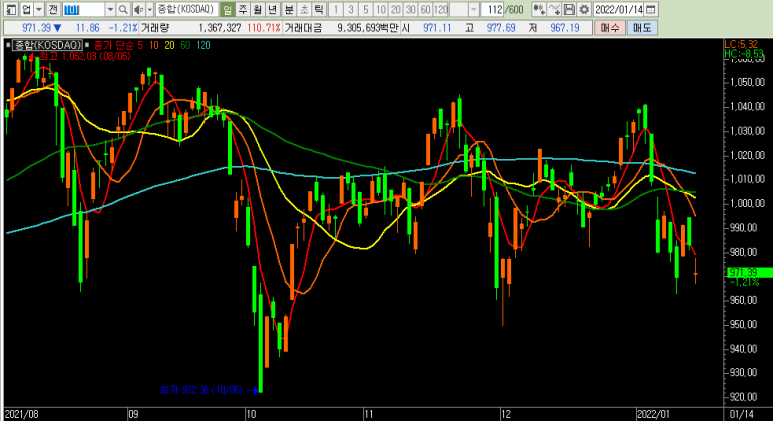Click the red 5-day MA legend number
Image resolution: width=773 pixels, height=421 pixels.
click(140, 45)
